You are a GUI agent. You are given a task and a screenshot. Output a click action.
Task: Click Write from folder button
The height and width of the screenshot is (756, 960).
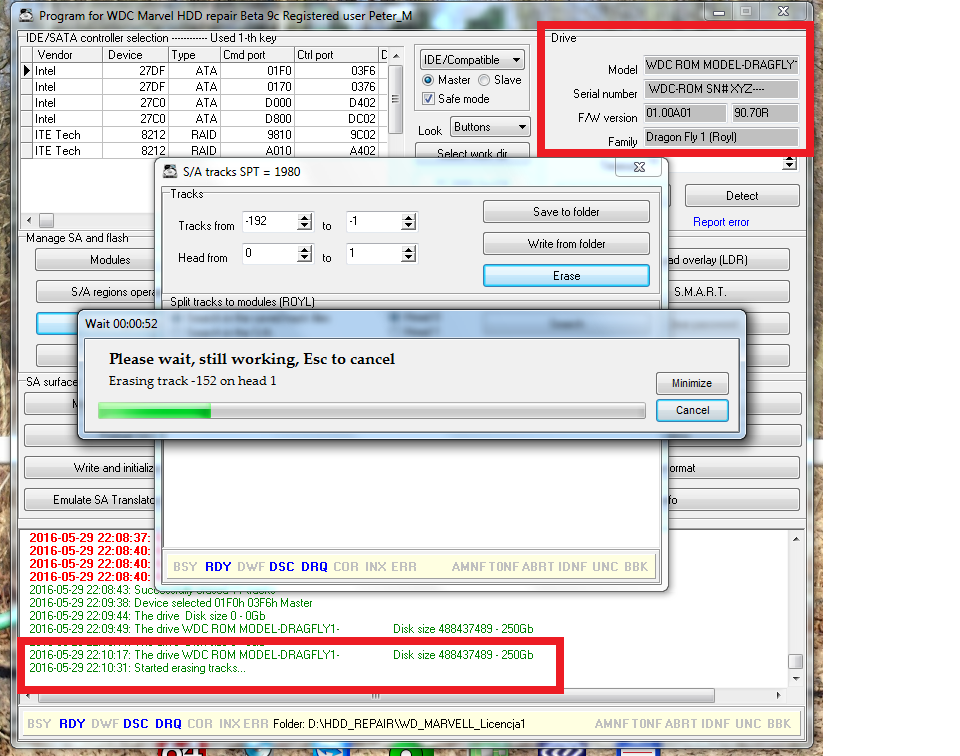click(x=566, y=244)
